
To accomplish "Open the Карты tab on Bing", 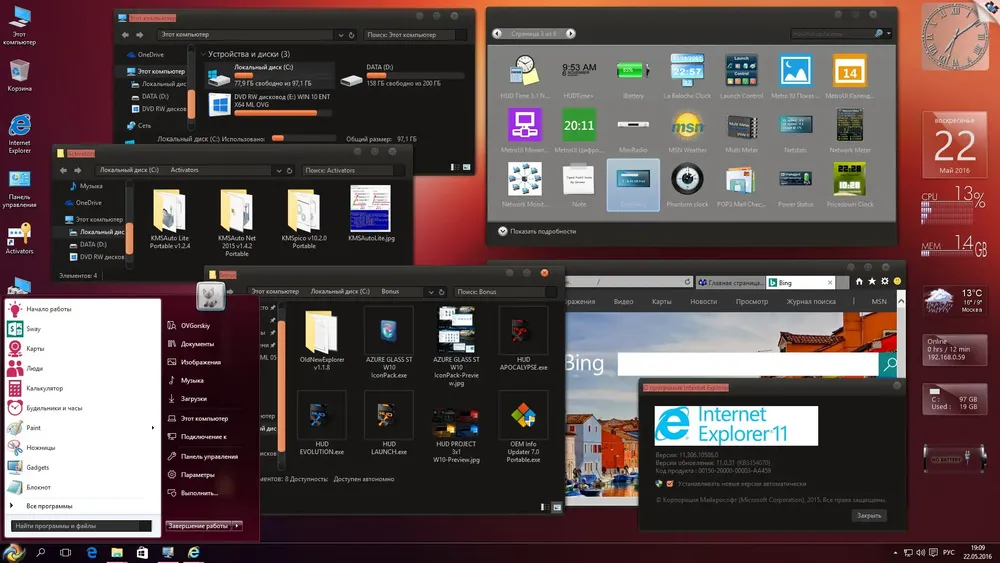I will coord(661,302).
